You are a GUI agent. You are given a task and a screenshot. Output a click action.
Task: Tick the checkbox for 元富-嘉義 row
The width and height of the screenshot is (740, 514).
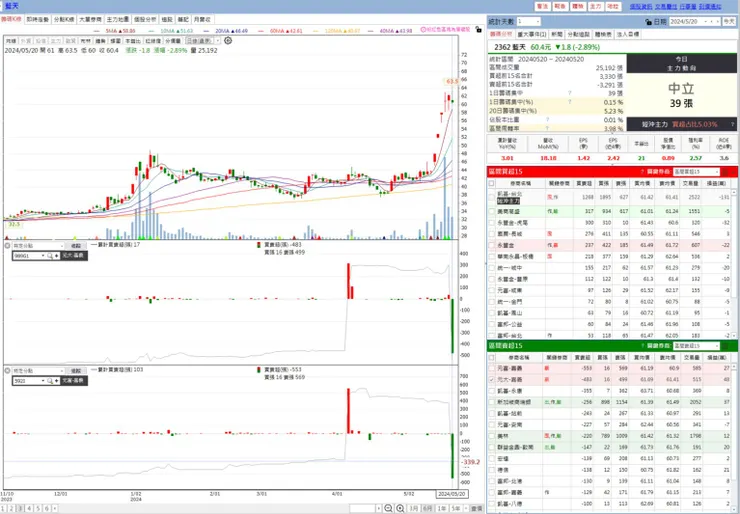point(492,368)
